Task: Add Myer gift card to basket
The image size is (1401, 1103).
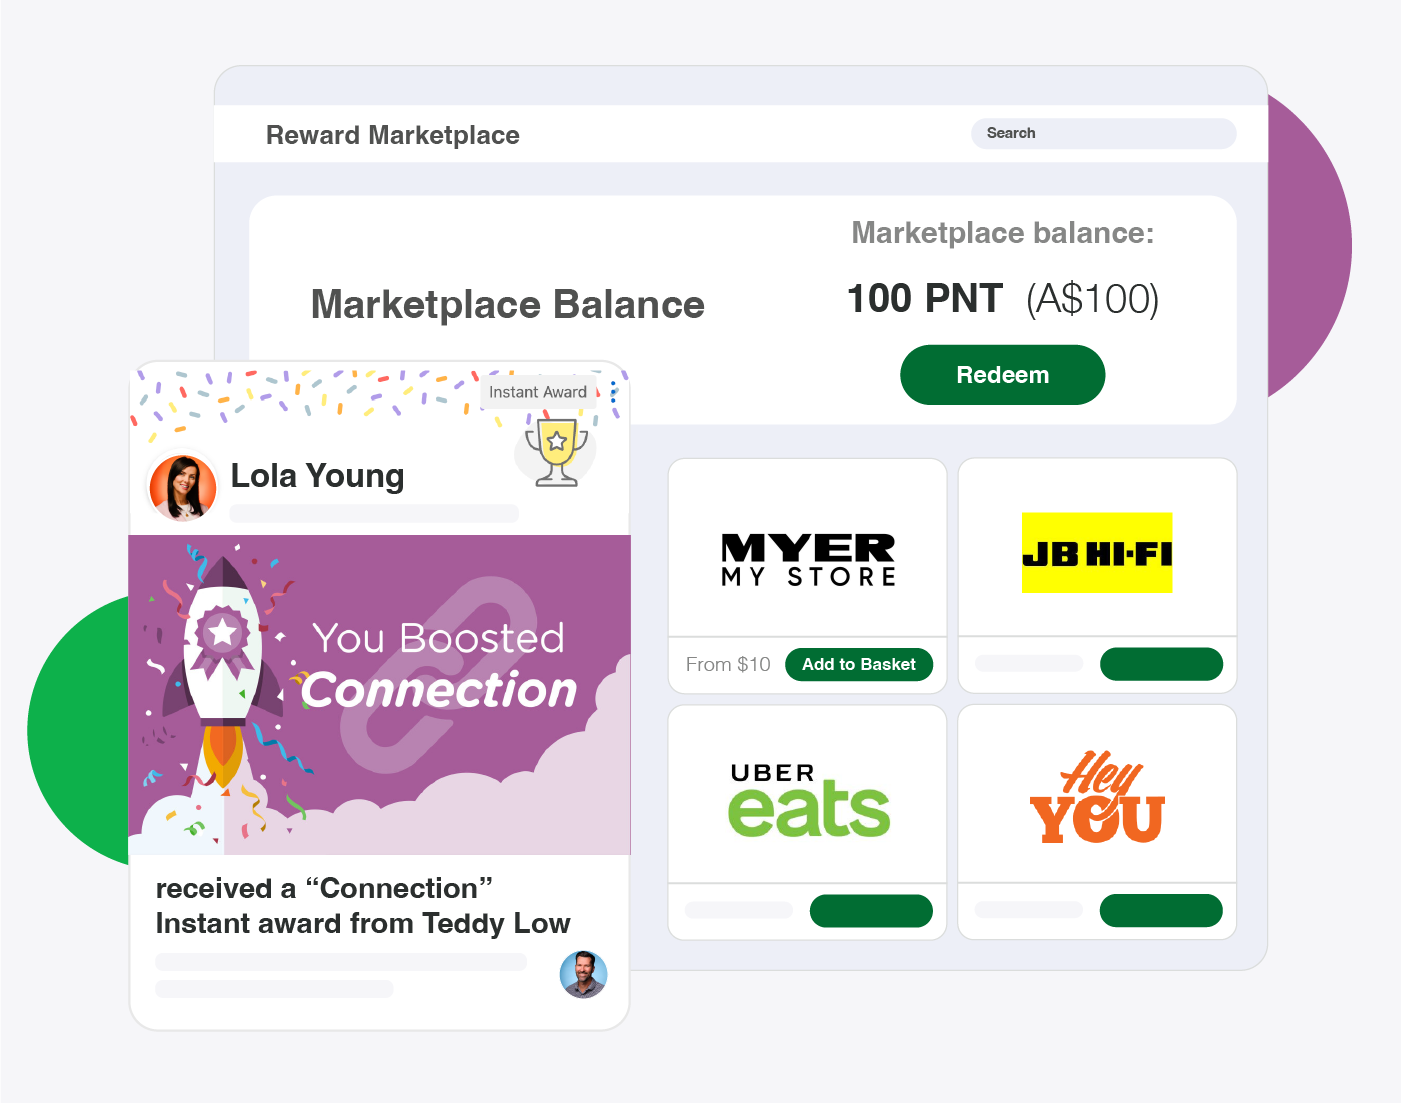Action: [x=859, y=664]
